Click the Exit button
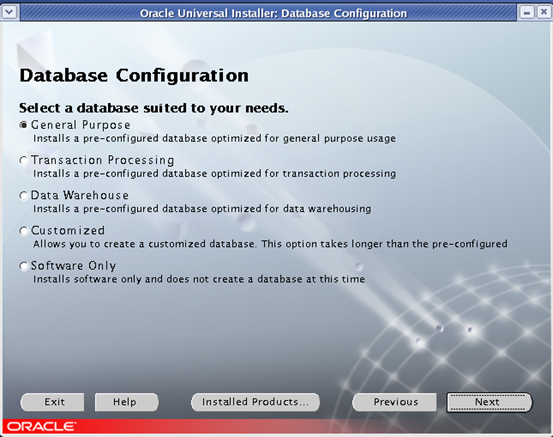 tap(53, 402)
